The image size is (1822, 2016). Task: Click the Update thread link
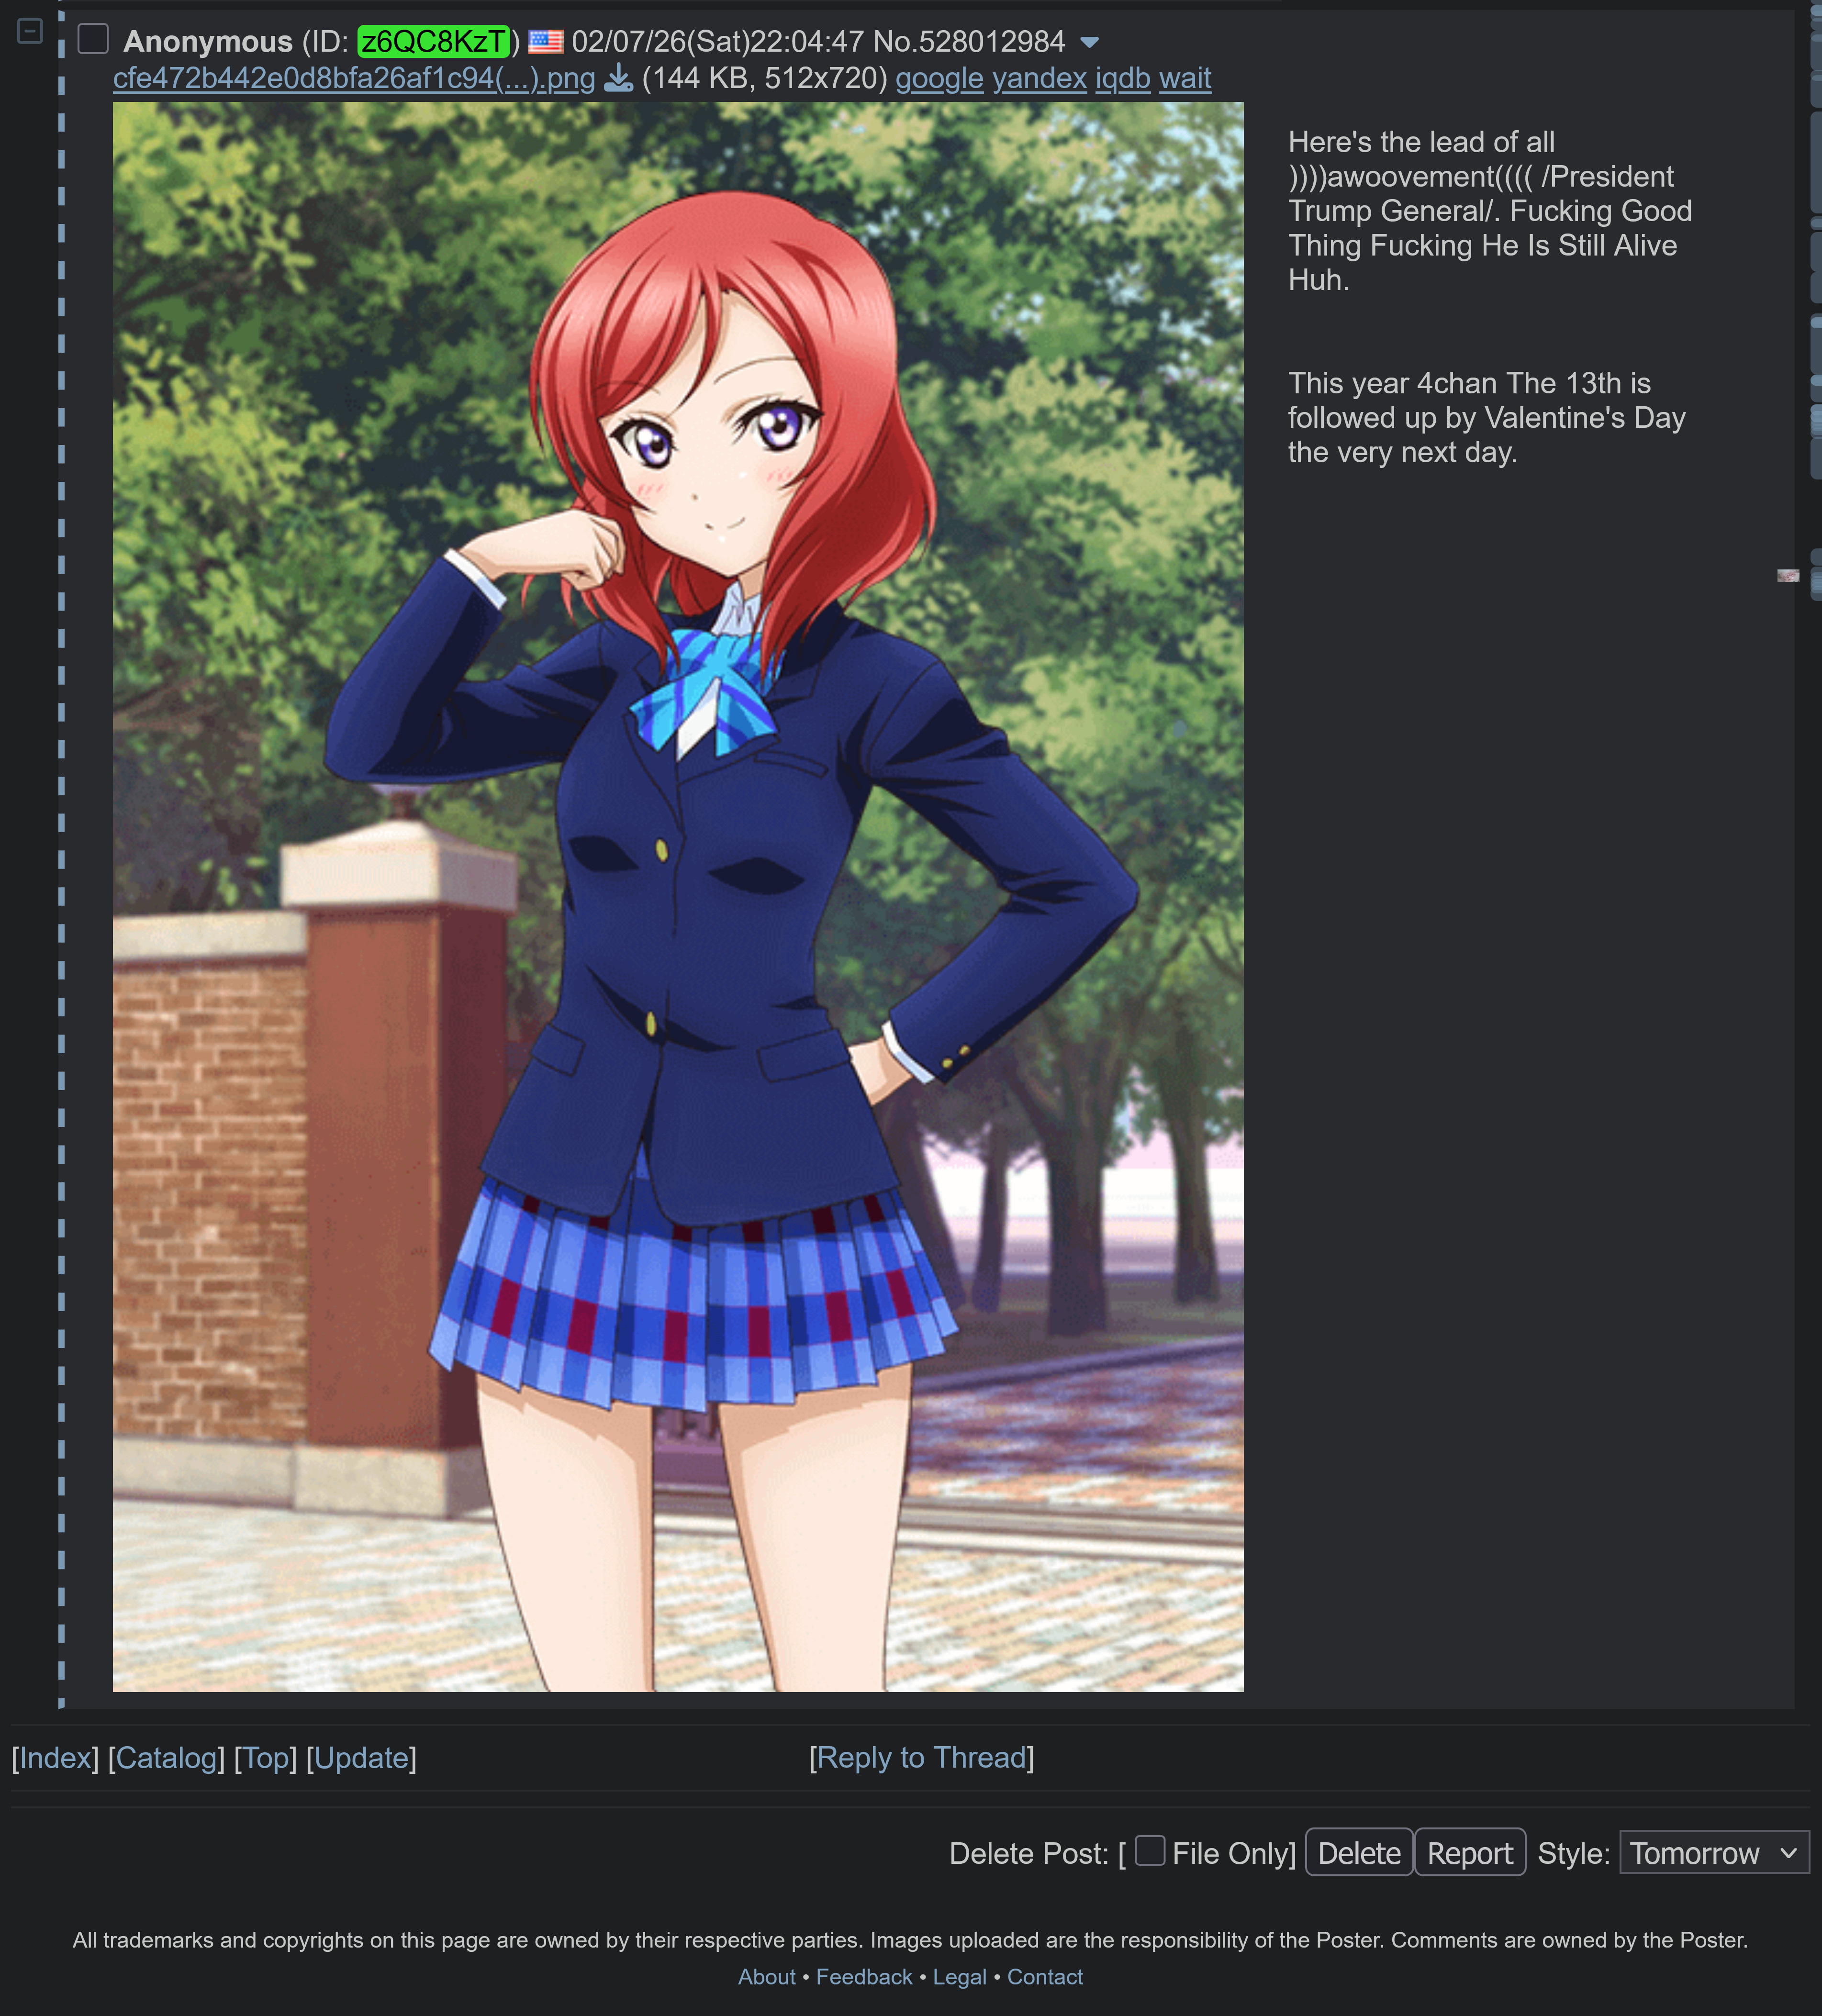pos(361,1758)
